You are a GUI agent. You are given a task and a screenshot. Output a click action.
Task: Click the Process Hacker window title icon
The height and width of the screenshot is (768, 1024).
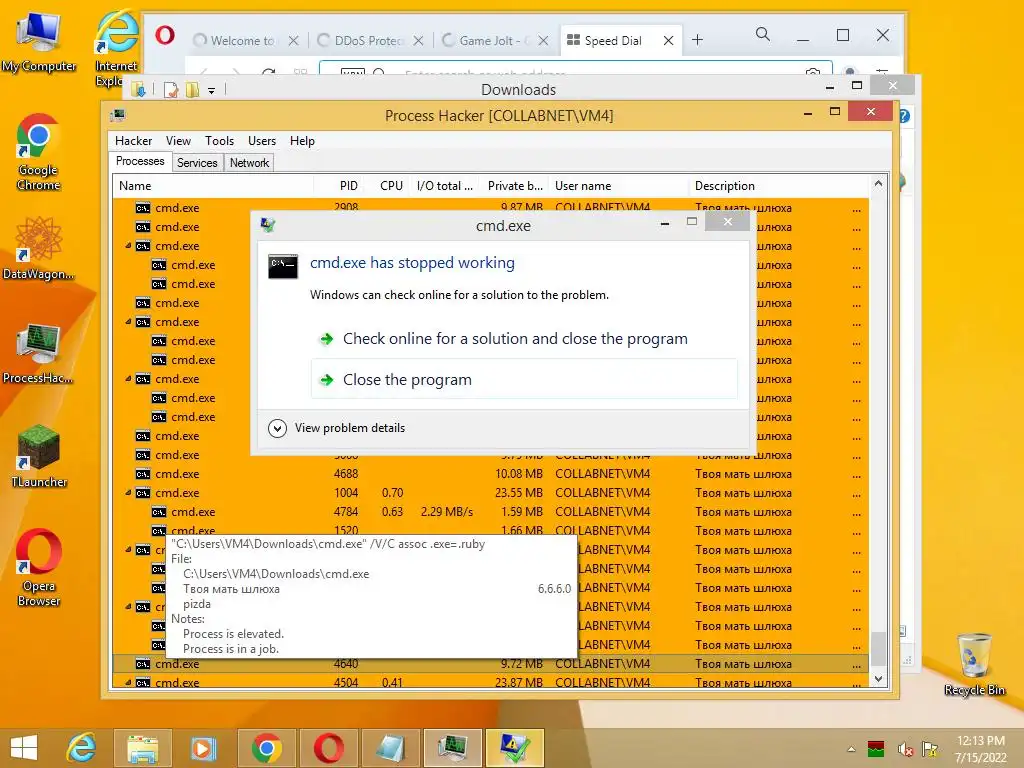click(x=118, y=116)
